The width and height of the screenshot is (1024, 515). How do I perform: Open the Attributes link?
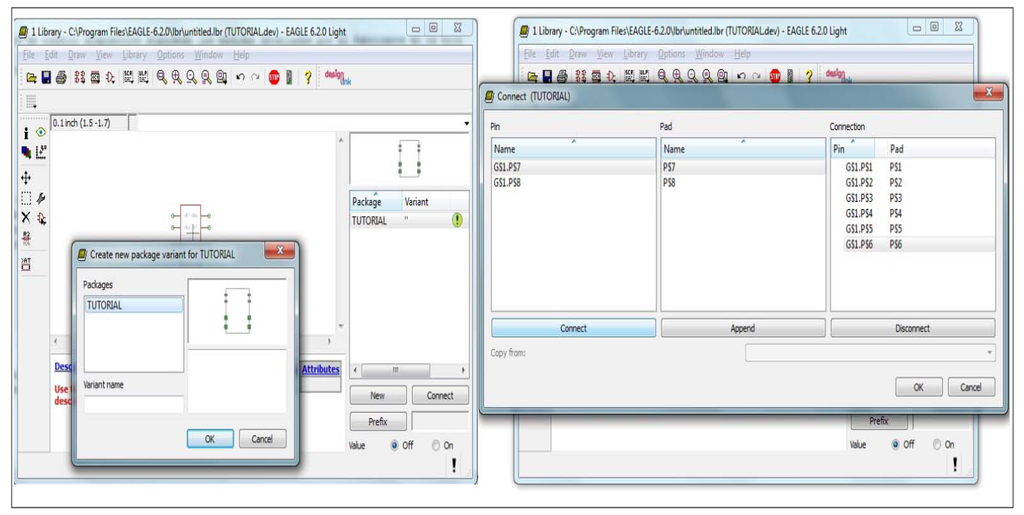coord(321,369)
